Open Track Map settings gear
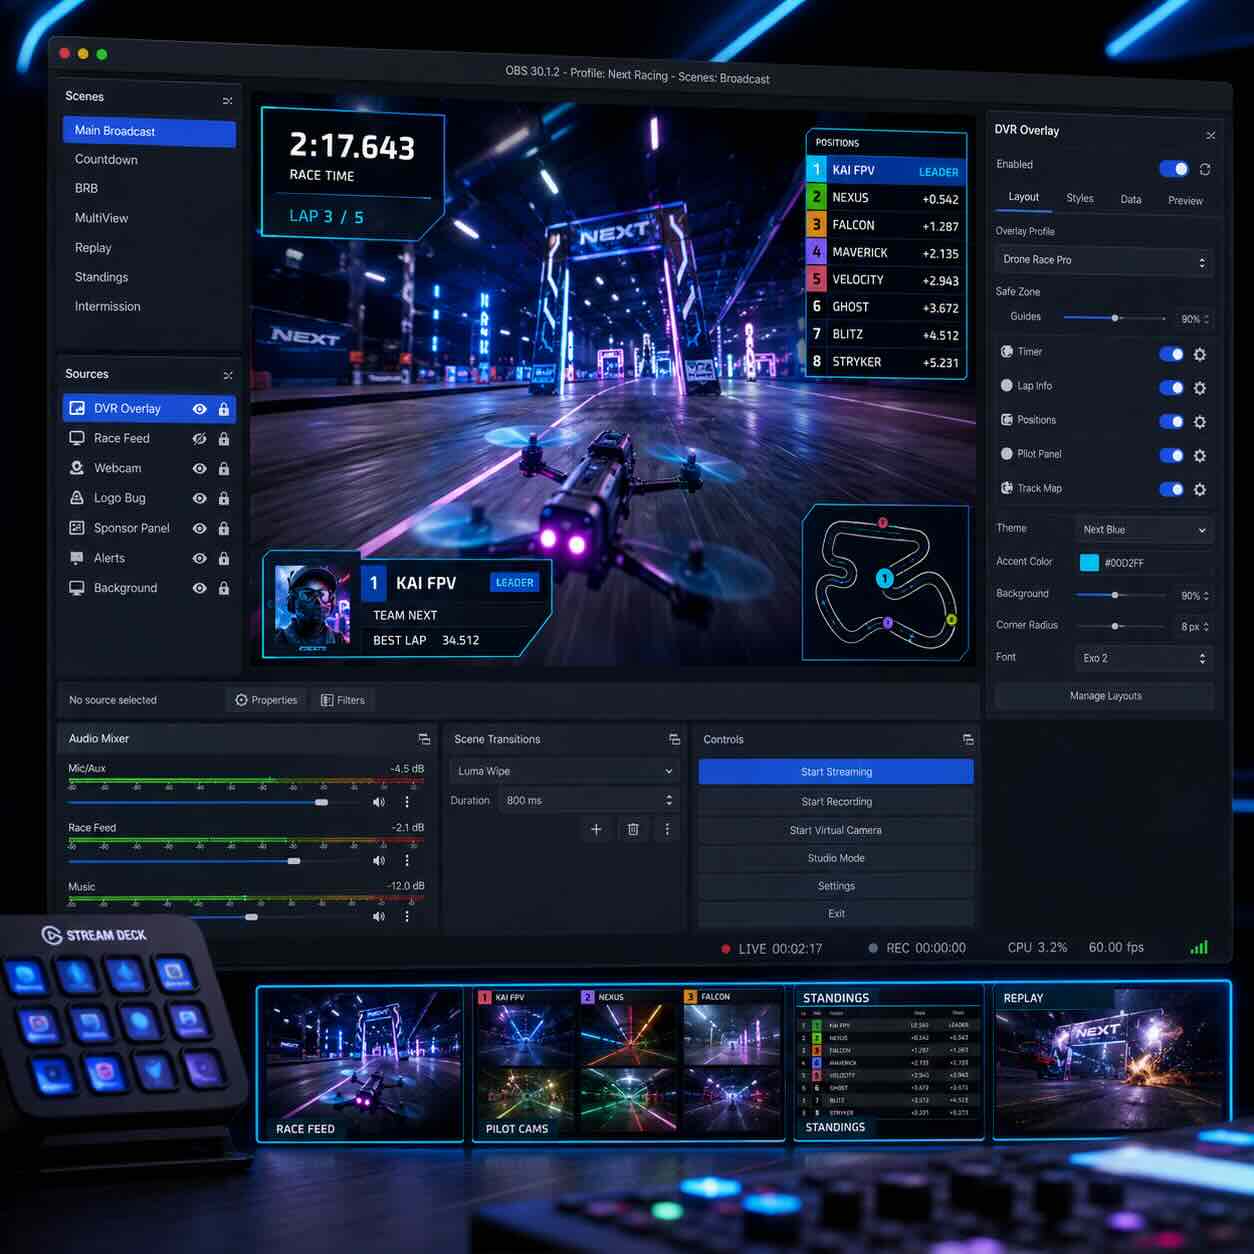 tap(1199, 490)
